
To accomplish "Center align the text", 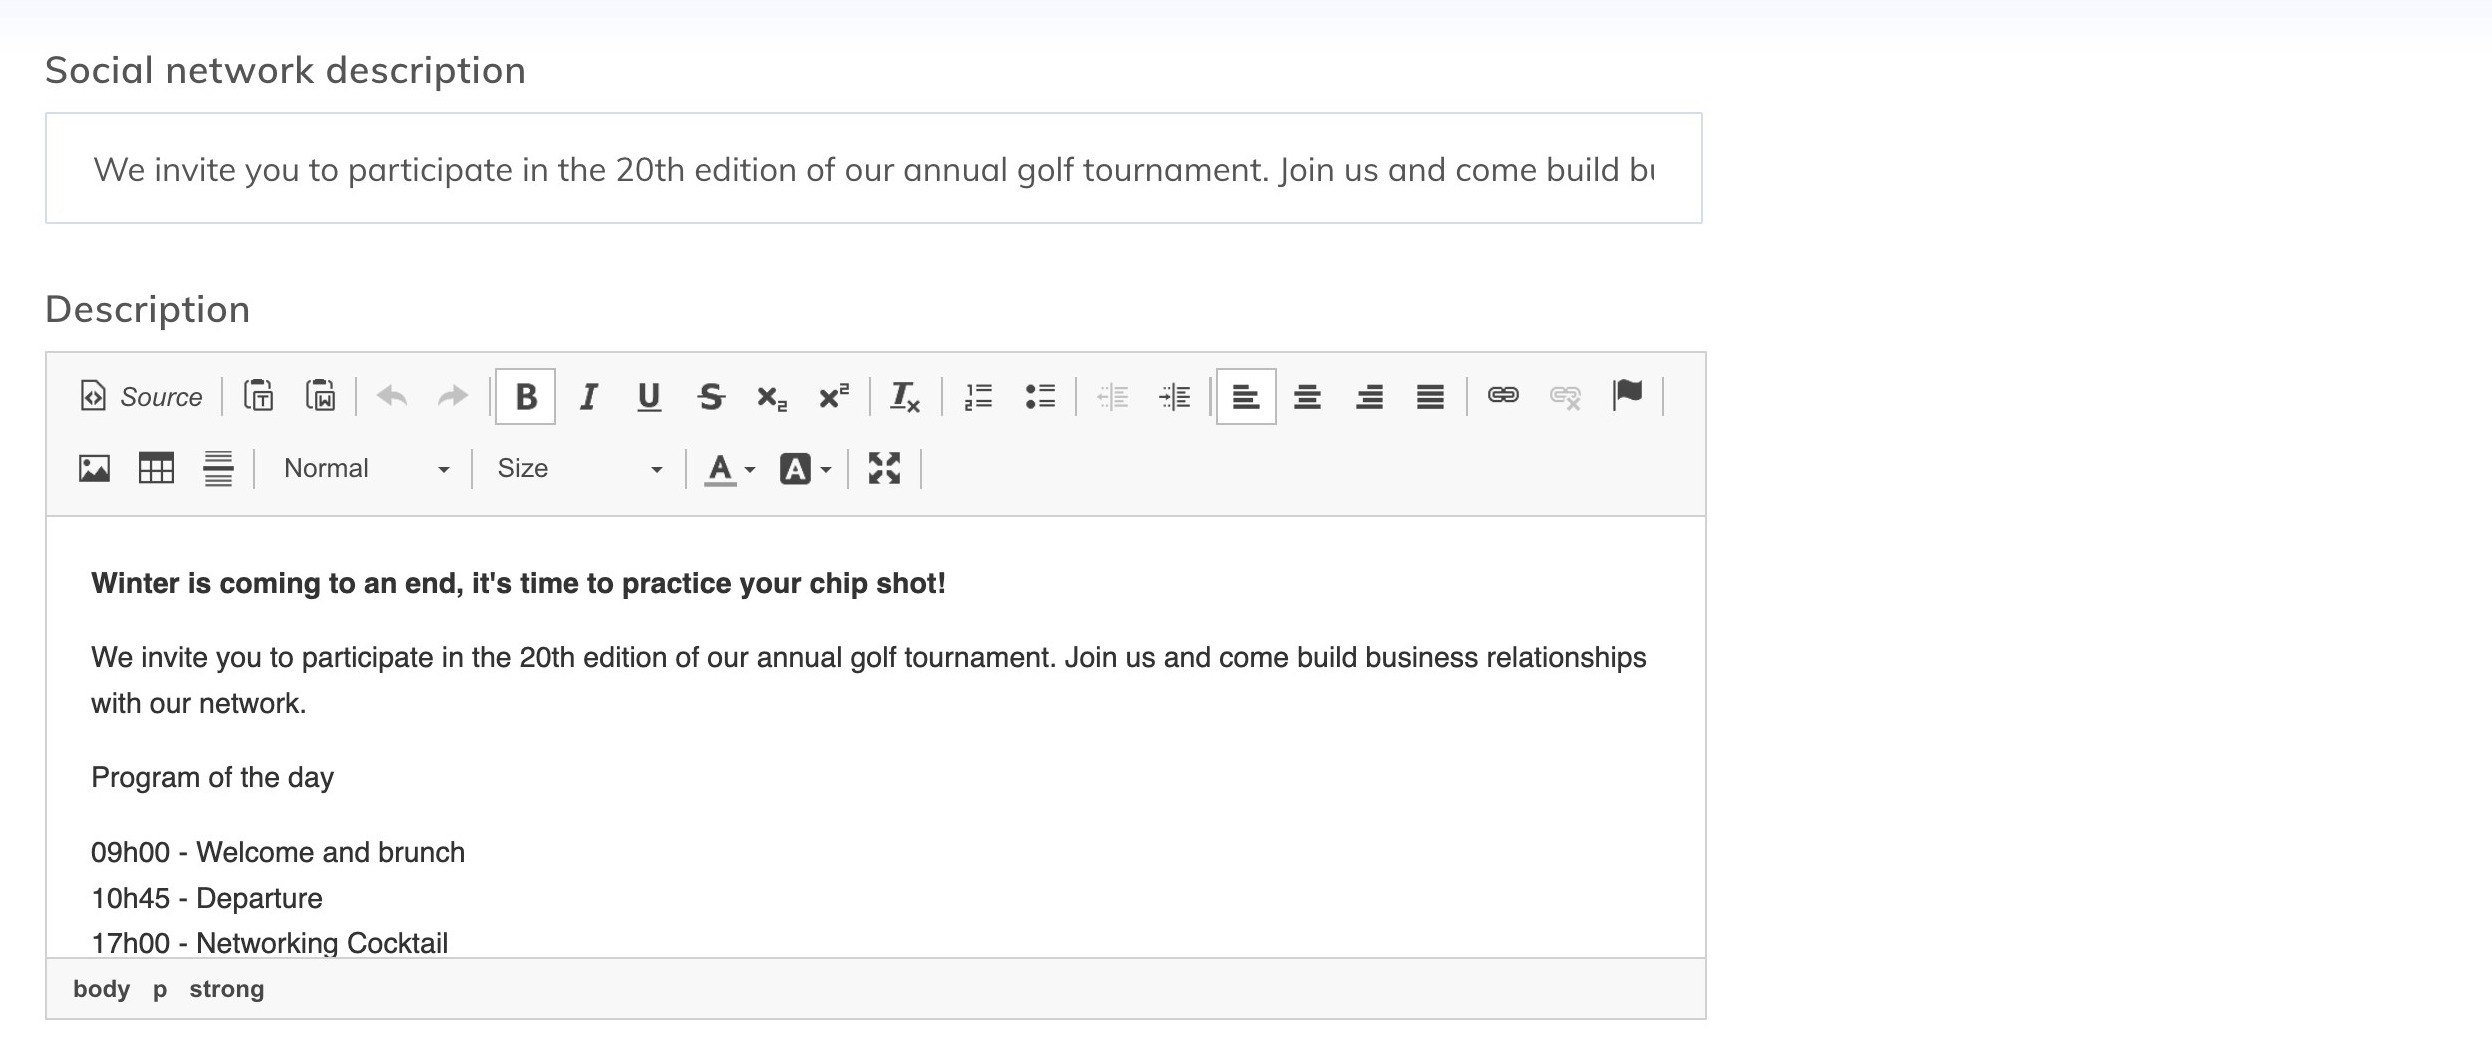I will (x=1307, y=397).
